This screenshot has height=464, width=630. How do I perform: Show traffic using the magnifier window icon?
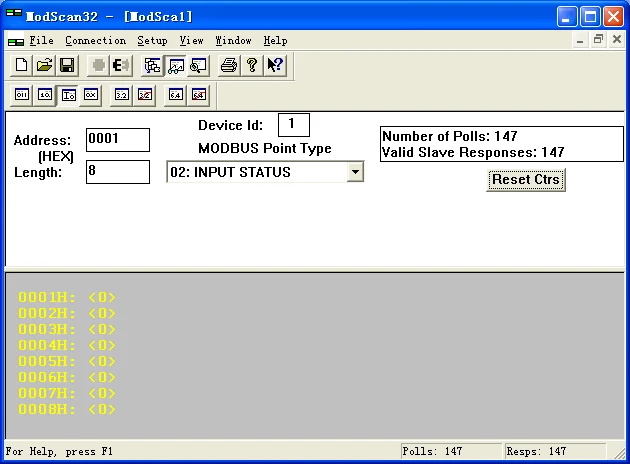tap(198, 65)
